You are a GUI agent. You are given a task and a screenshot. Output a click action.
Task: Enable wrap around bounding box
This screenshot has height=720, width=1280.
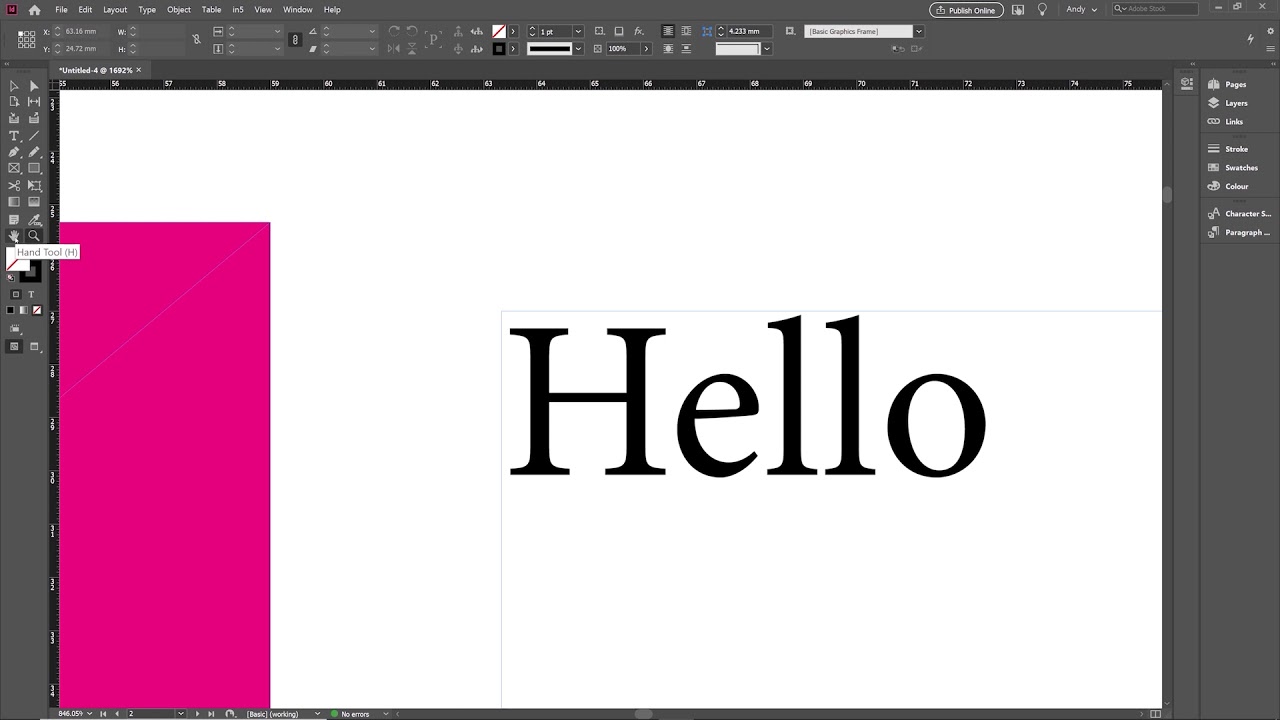[x=687, y=32]
